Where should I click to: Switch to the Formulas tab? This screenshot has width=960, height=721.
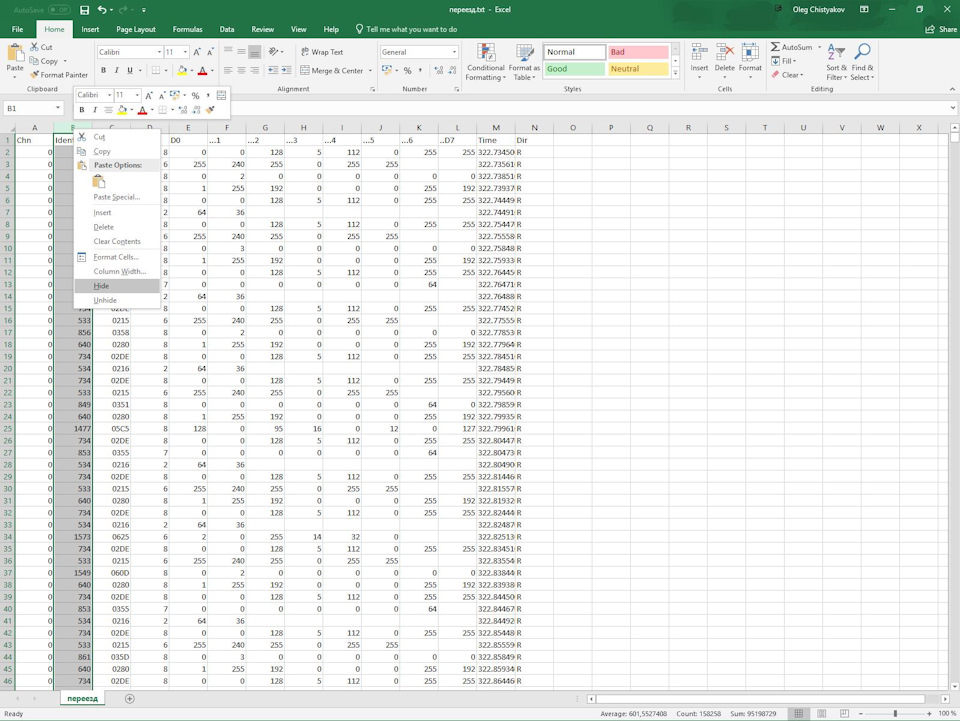187,29
